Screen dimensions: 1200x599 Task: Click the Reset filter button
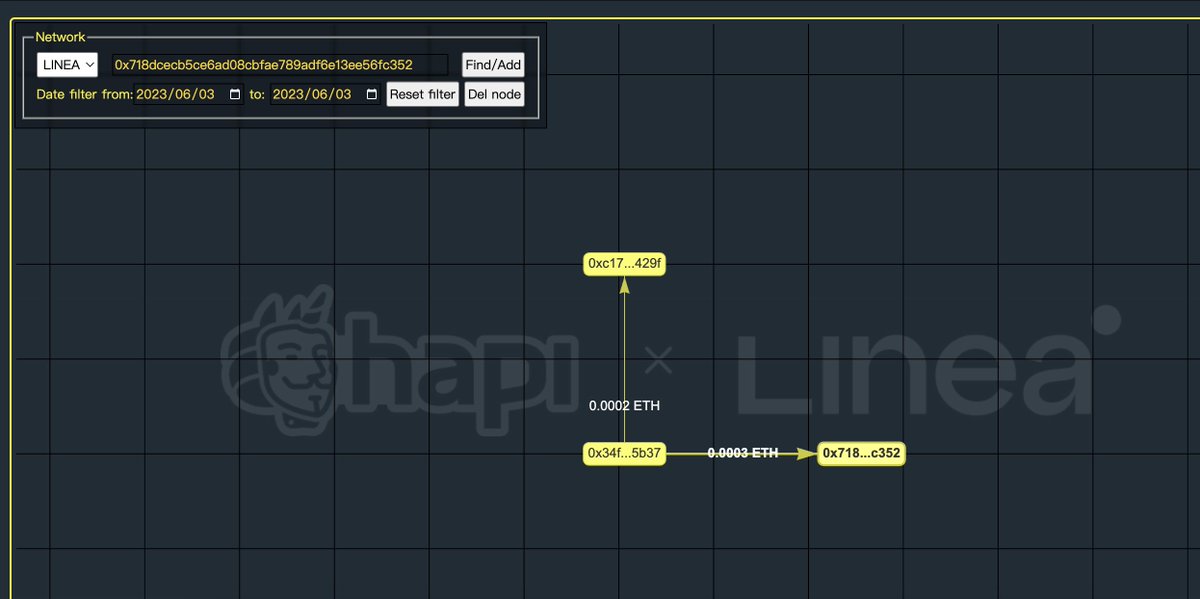pos(422,94)
